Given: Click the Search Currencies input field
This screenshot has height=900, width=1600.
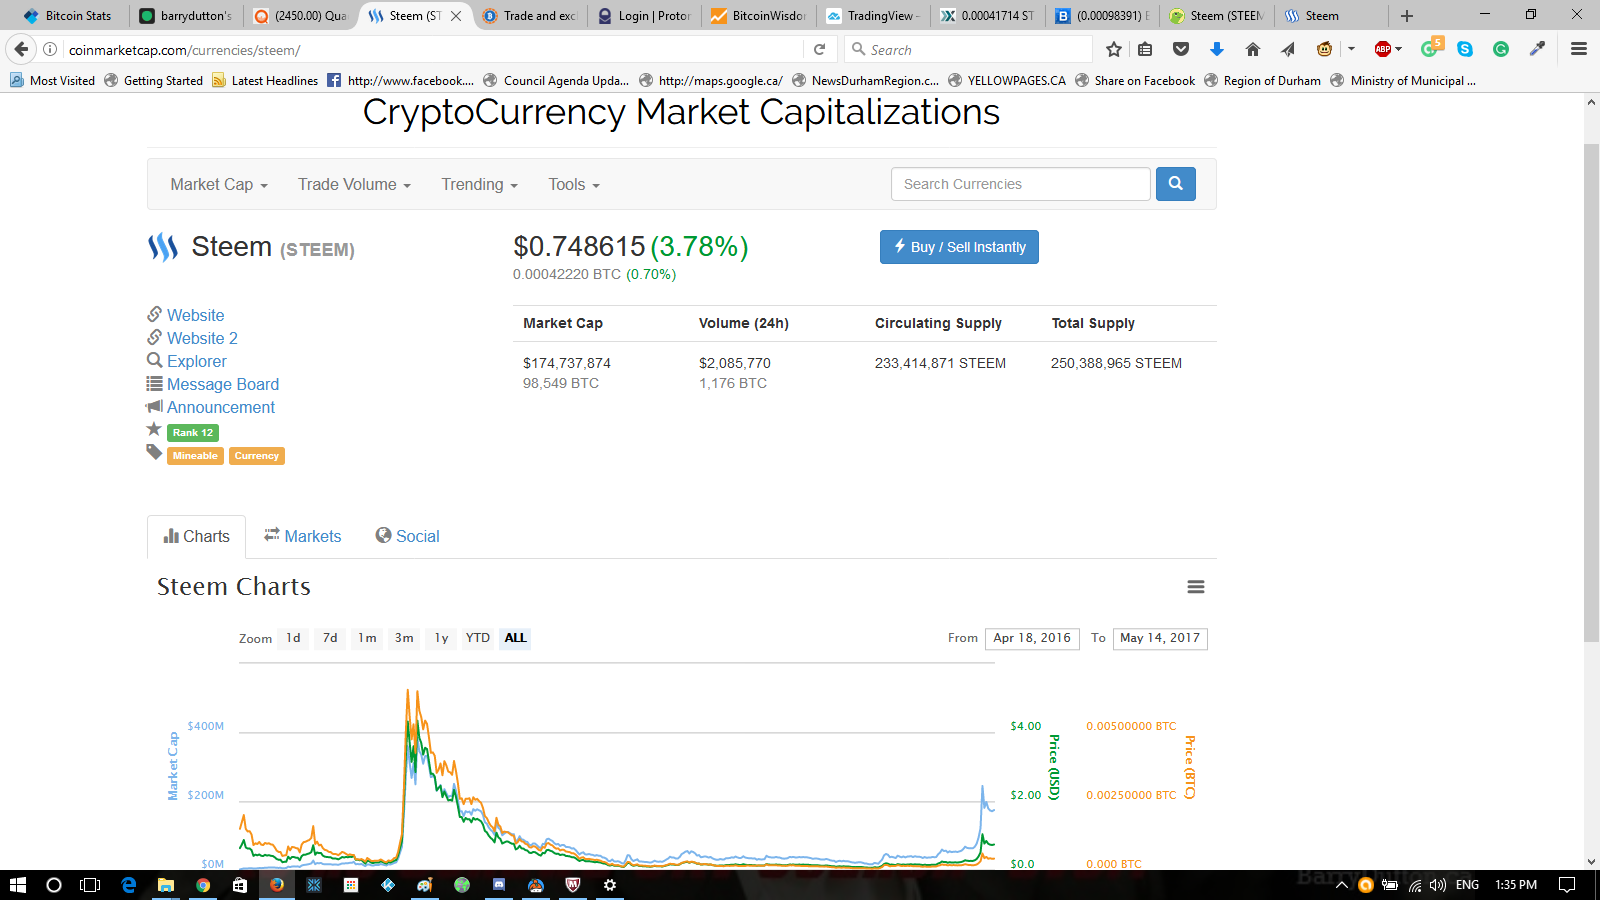Looking at the screenshot, I should click(1021, 184).
